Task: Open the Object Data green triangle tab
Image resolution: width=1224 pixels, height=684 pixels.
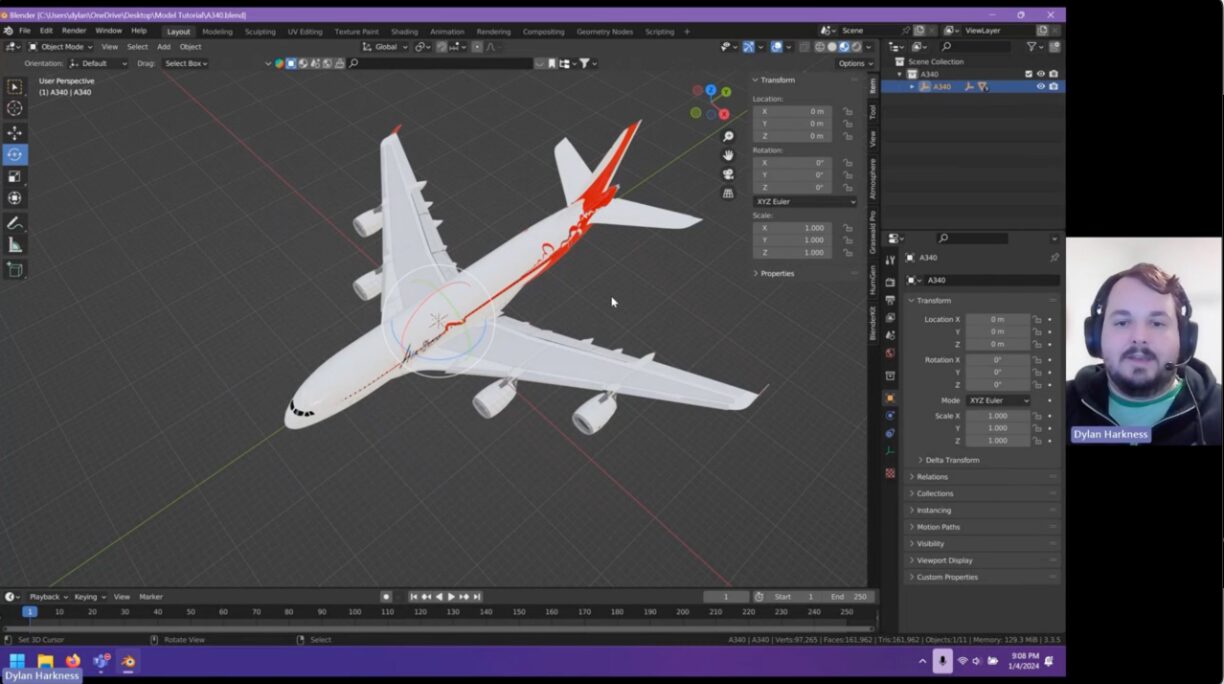Action: point(890,452)
